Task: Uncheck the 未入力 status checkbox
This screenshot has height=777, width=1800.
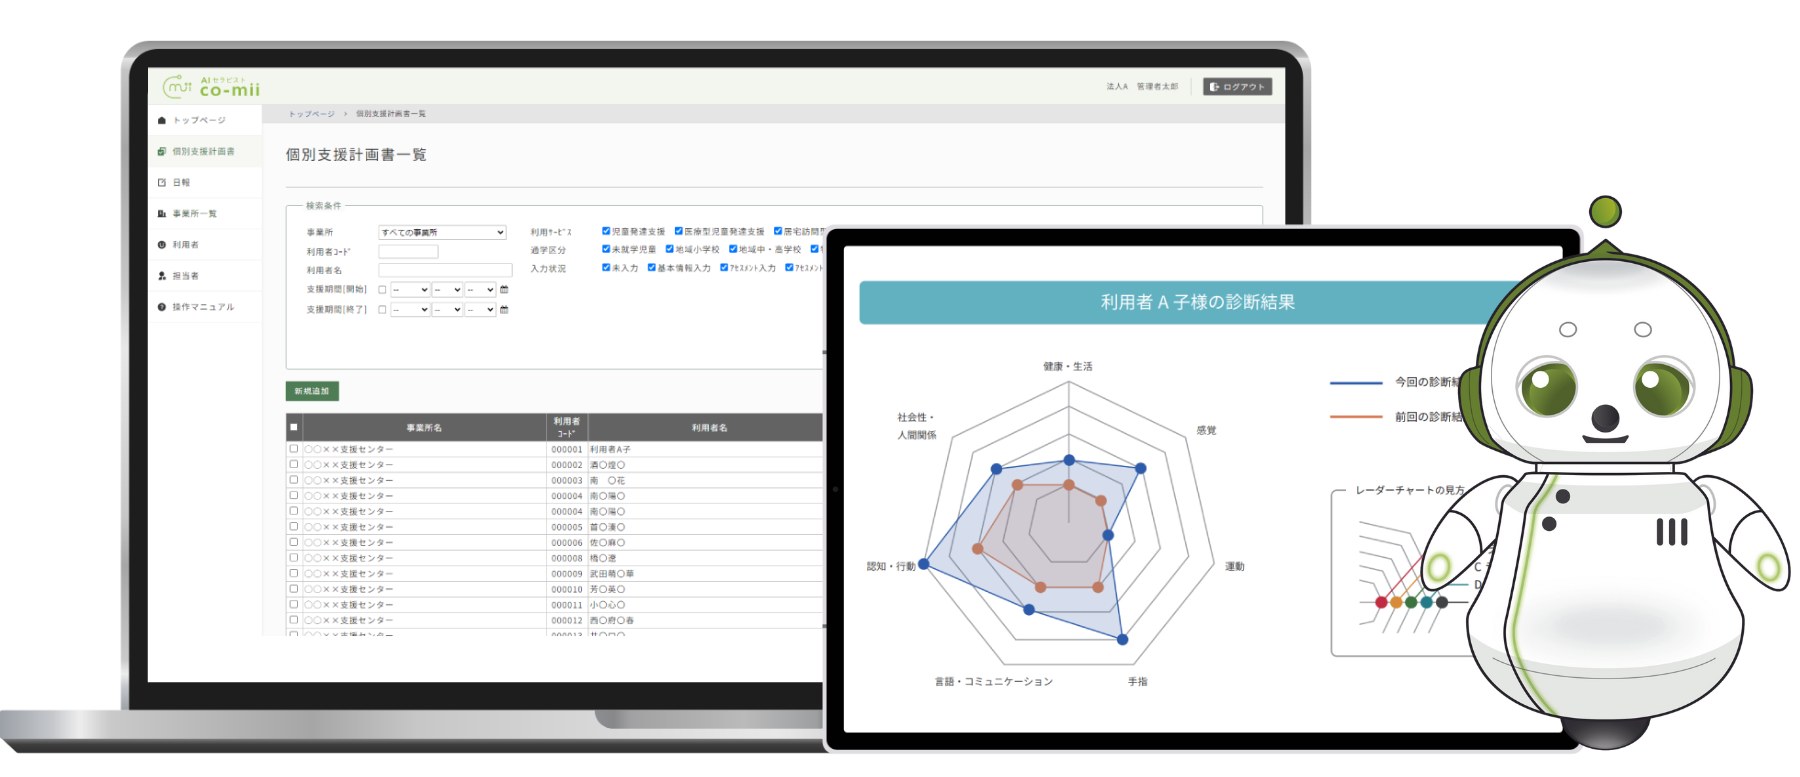Action: coord(606,267)
